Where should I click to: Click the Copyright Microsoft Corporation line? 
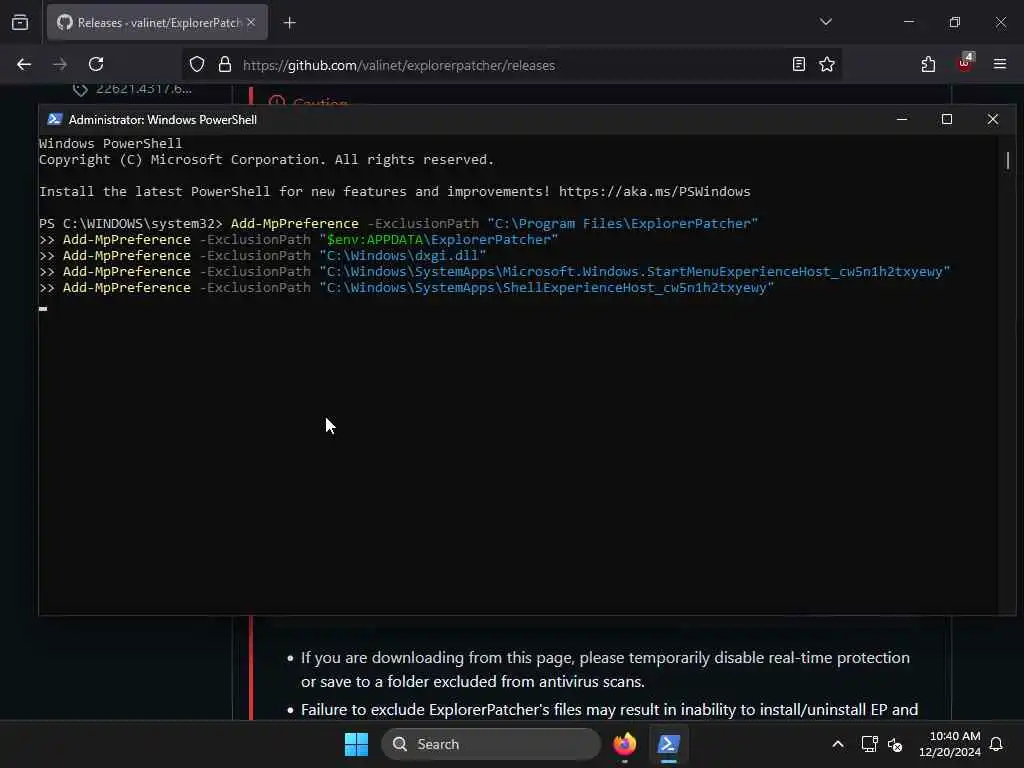pyautogui.click(x=266, y=159)
